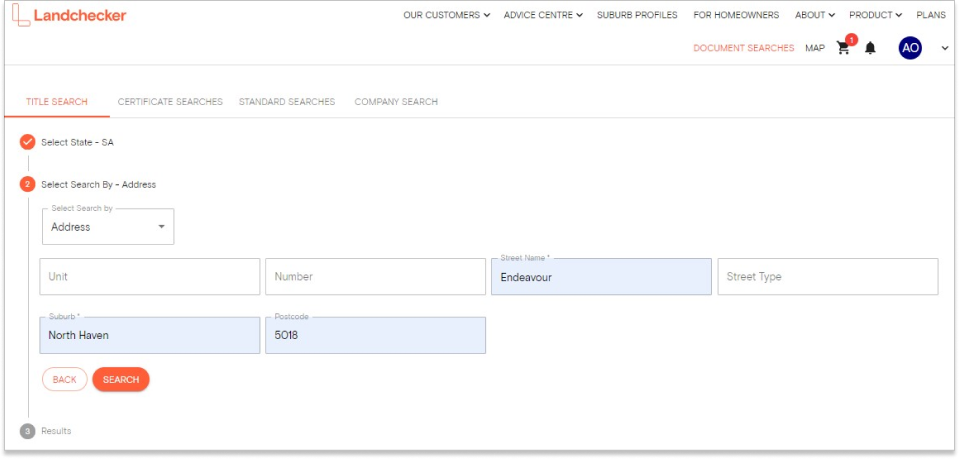This screenshot has width=959, height=459.
Task: Go to the Map link
Action: click(x=815, y=48)
